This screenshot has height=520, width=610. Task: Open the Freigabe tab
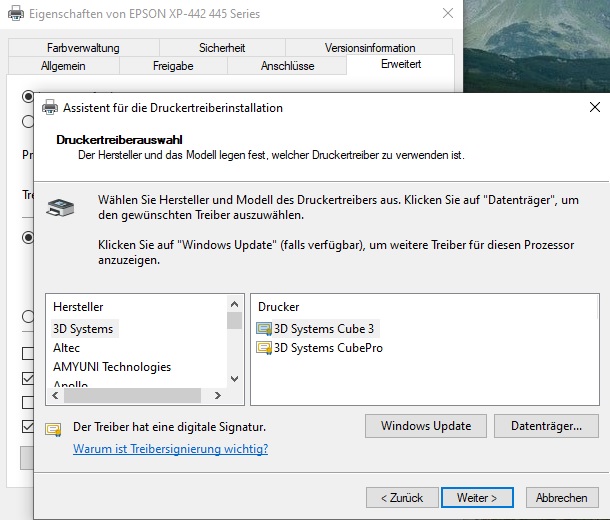pyautogui.click(x=173, y=66)
